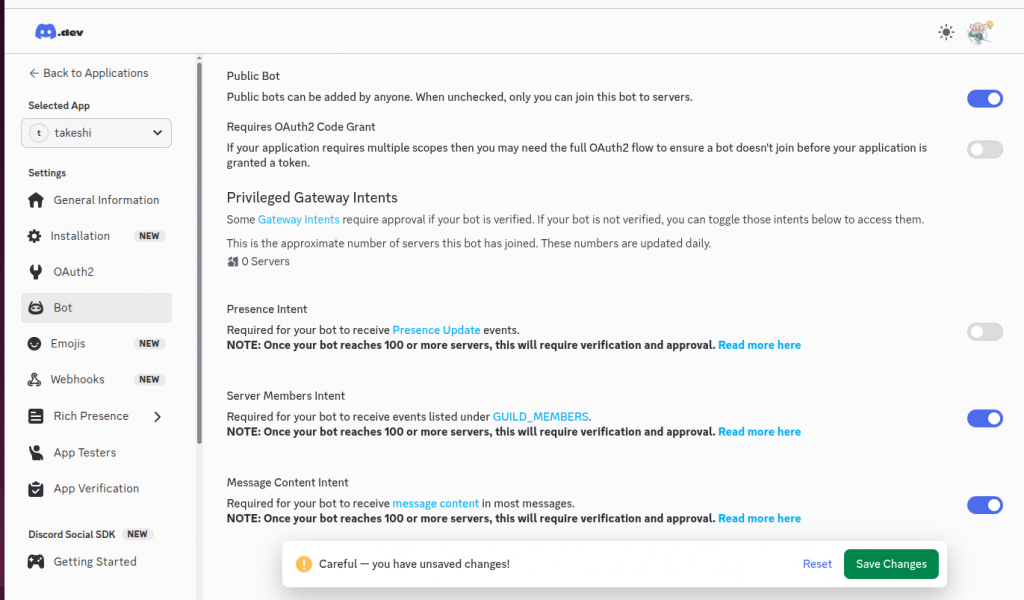Click the OAuth2 wrench icon
The width and height of the screenshot is (1024, 600).
click(36, 272)
